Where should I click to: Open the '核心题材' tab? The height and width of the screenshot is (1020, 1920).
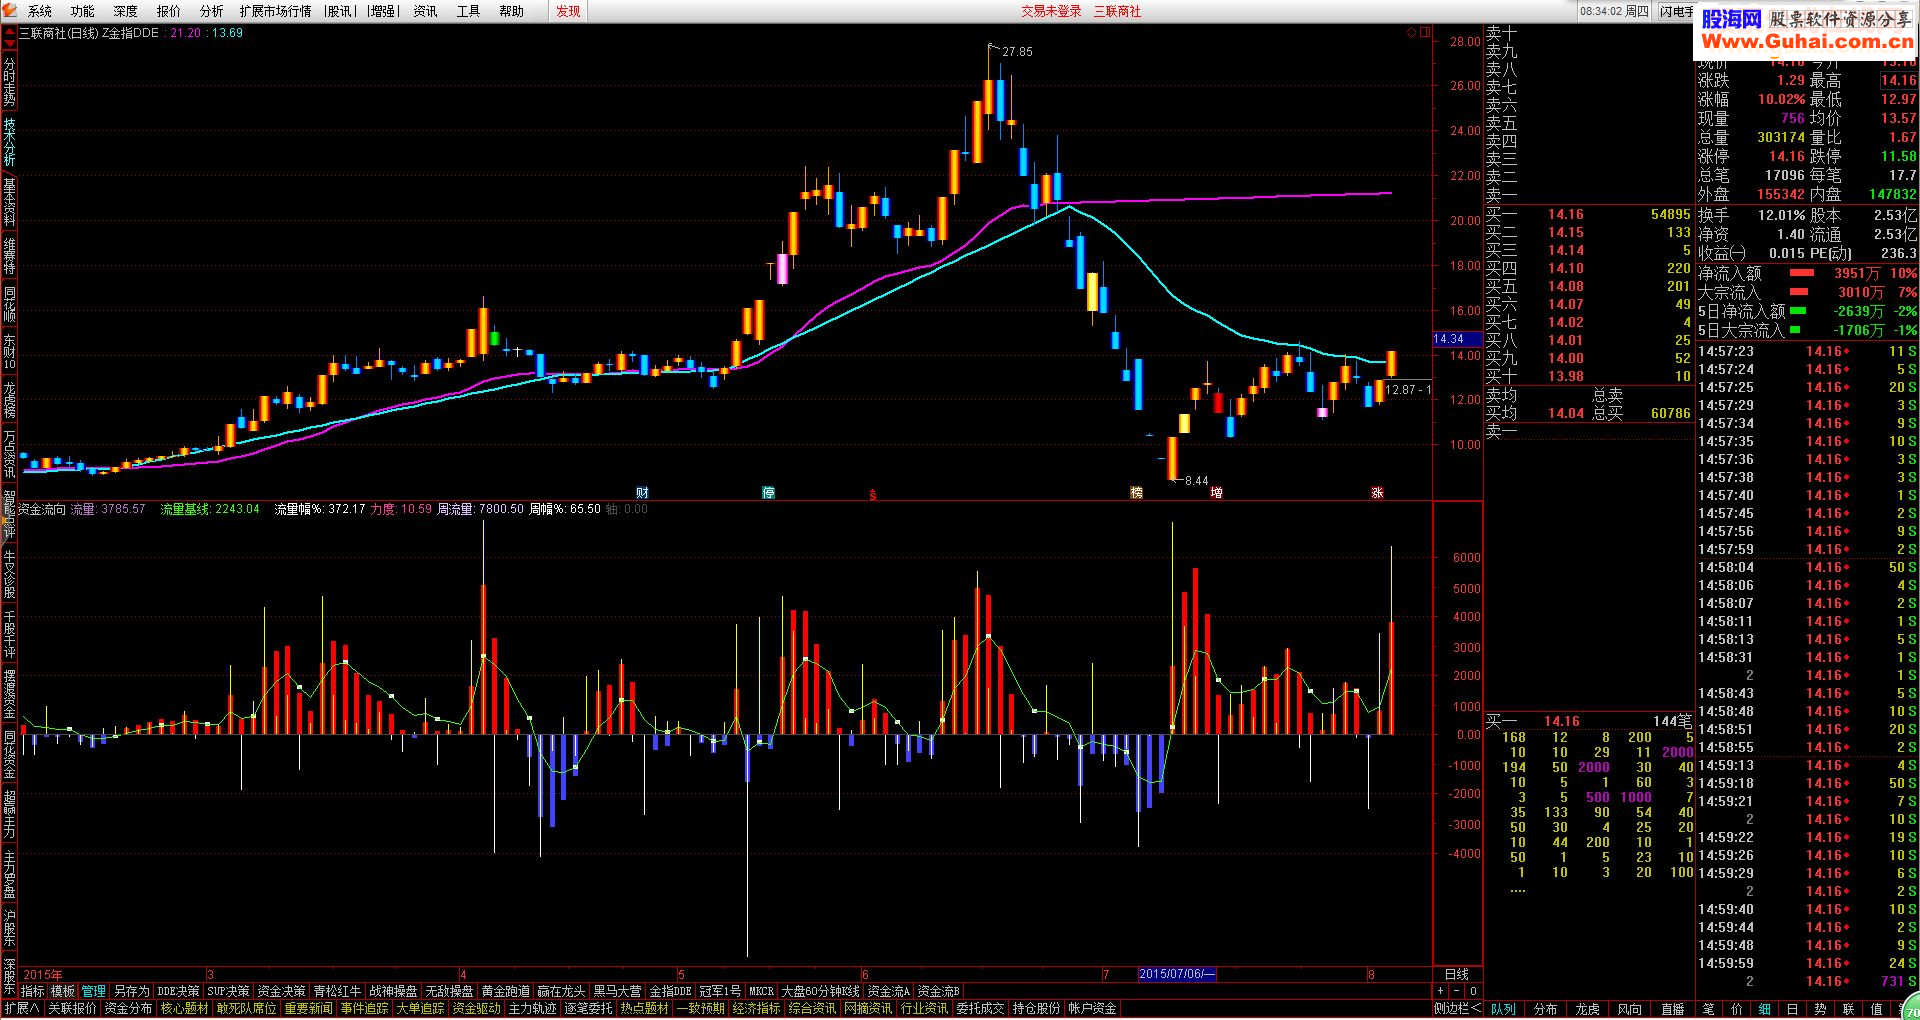coord(185,1009)
